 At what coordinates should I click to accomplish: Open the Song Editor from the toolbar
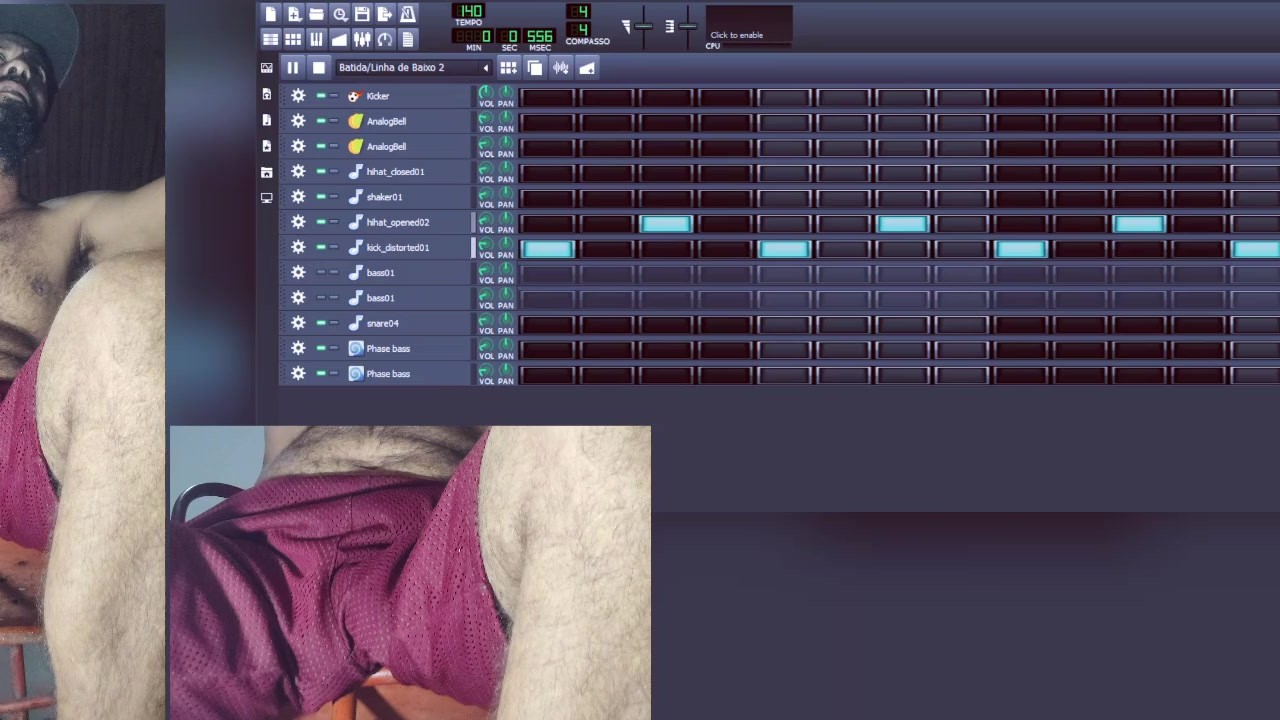coord(270,39)
